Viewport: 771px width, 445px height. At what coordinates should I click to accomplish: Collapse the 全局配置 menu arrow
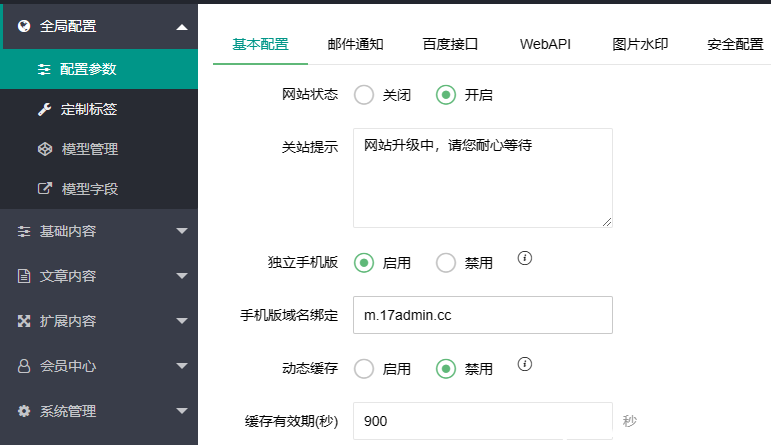(x=182, y=27)
